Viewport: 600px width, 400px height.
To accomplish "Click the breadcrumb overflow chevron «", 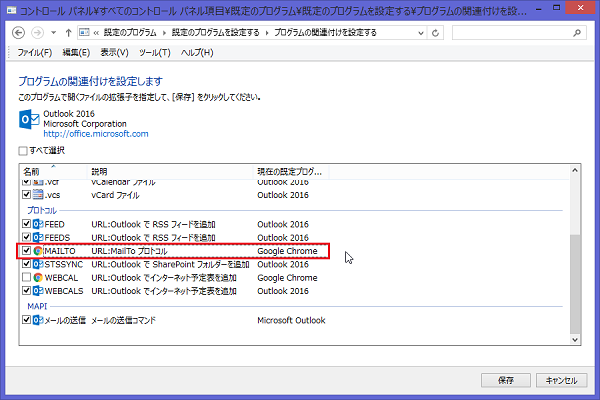I will [x=96, y=33].
